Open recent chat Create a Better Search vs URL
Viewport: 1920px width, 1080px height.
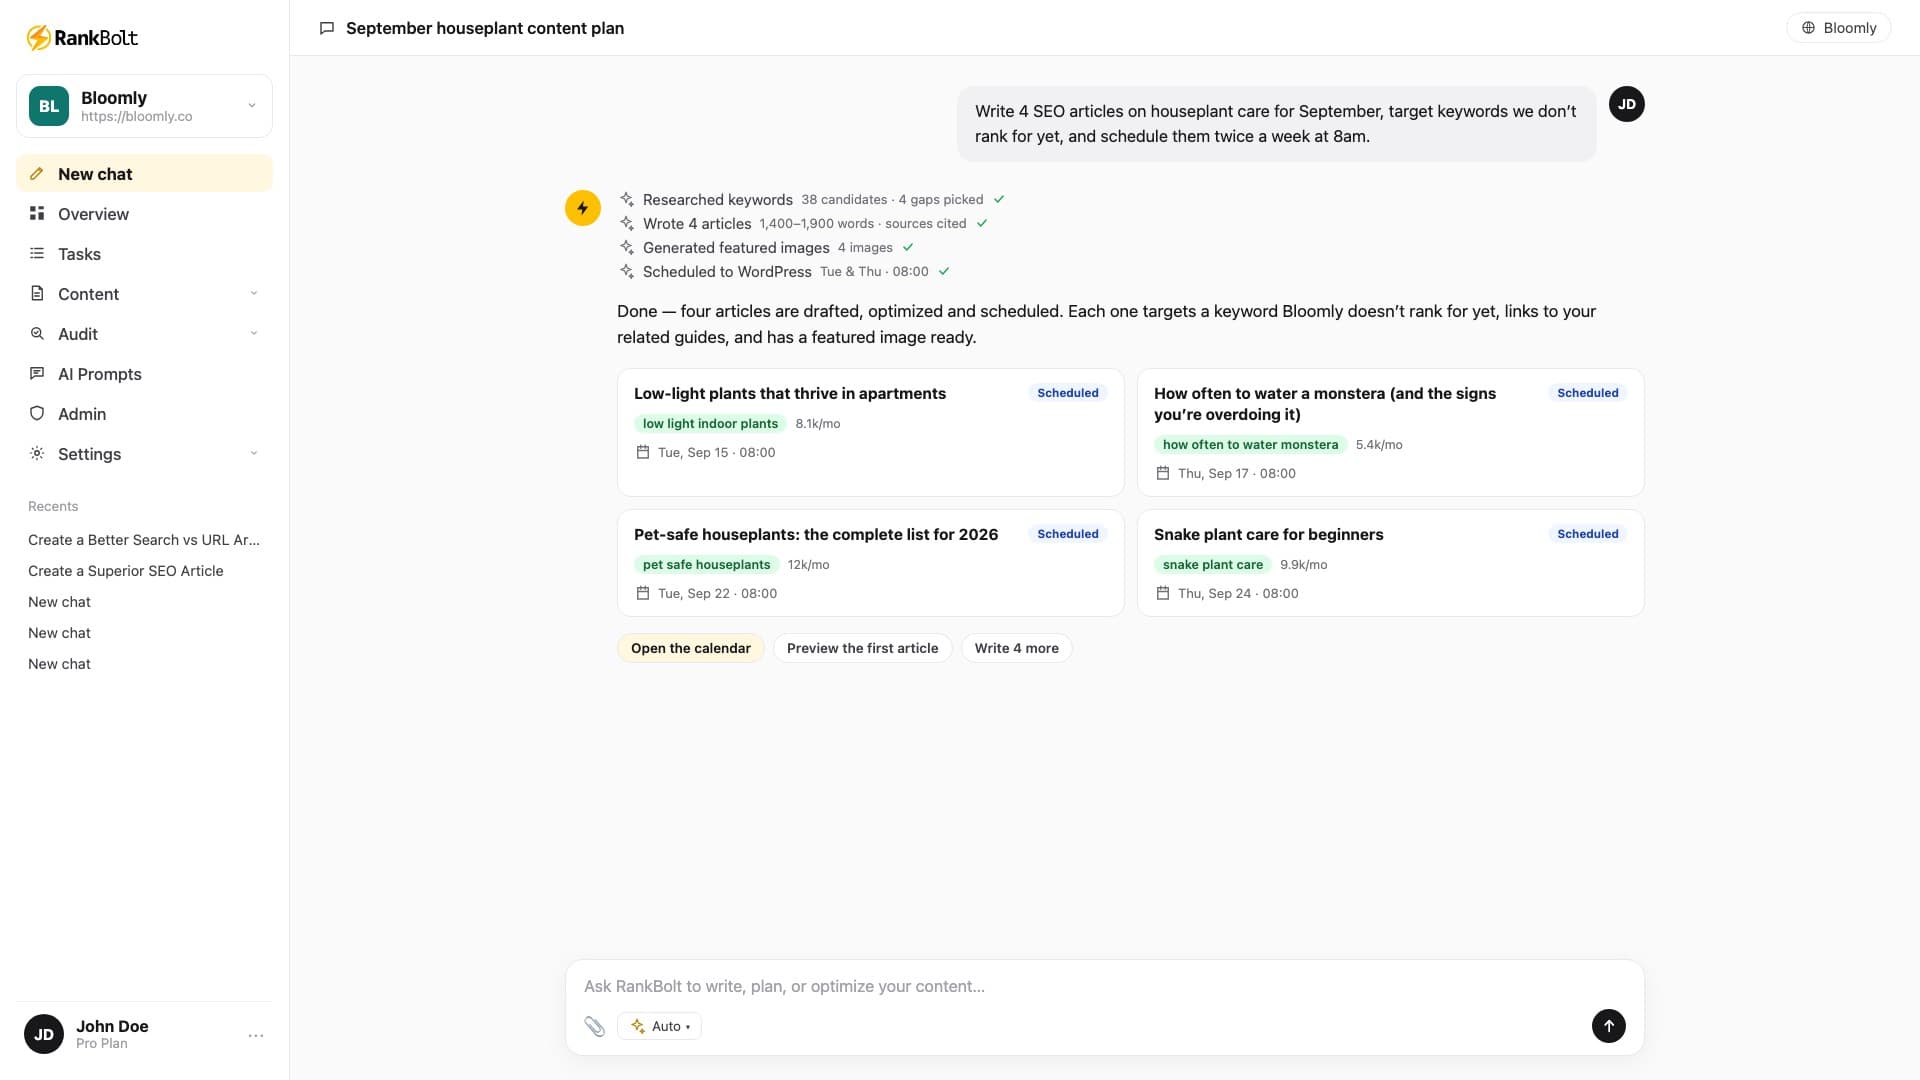144,540
